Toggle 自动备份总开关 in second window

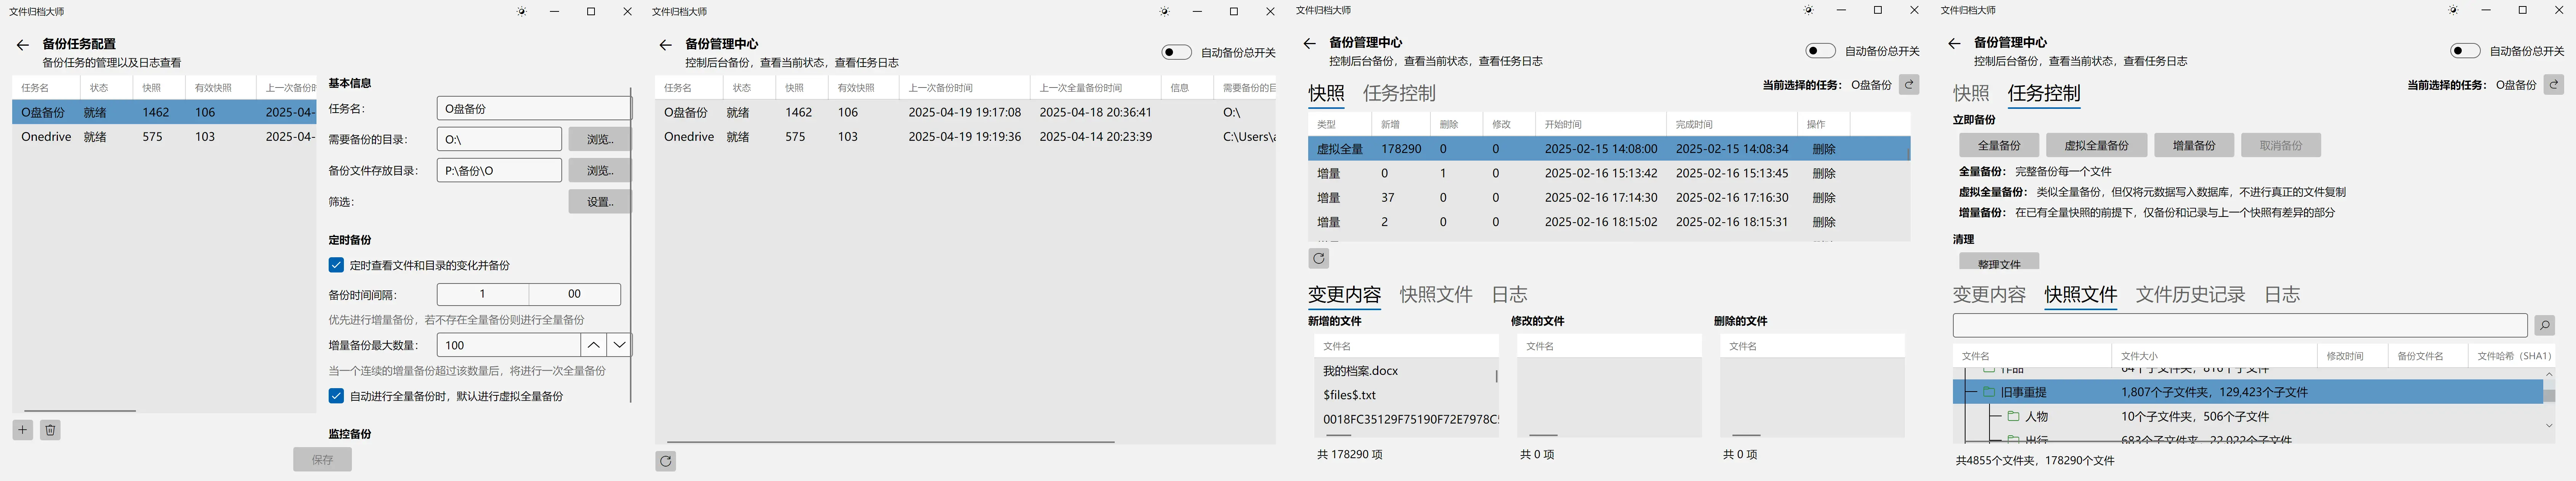click(1176, 52)
